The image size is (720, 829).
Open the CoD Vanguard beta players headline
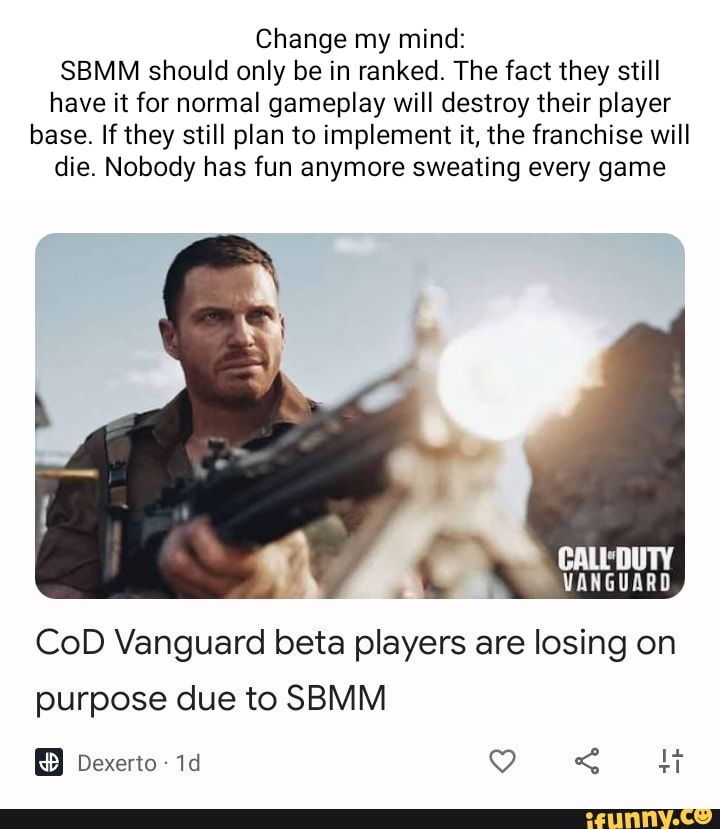click(x=355, y=670)
